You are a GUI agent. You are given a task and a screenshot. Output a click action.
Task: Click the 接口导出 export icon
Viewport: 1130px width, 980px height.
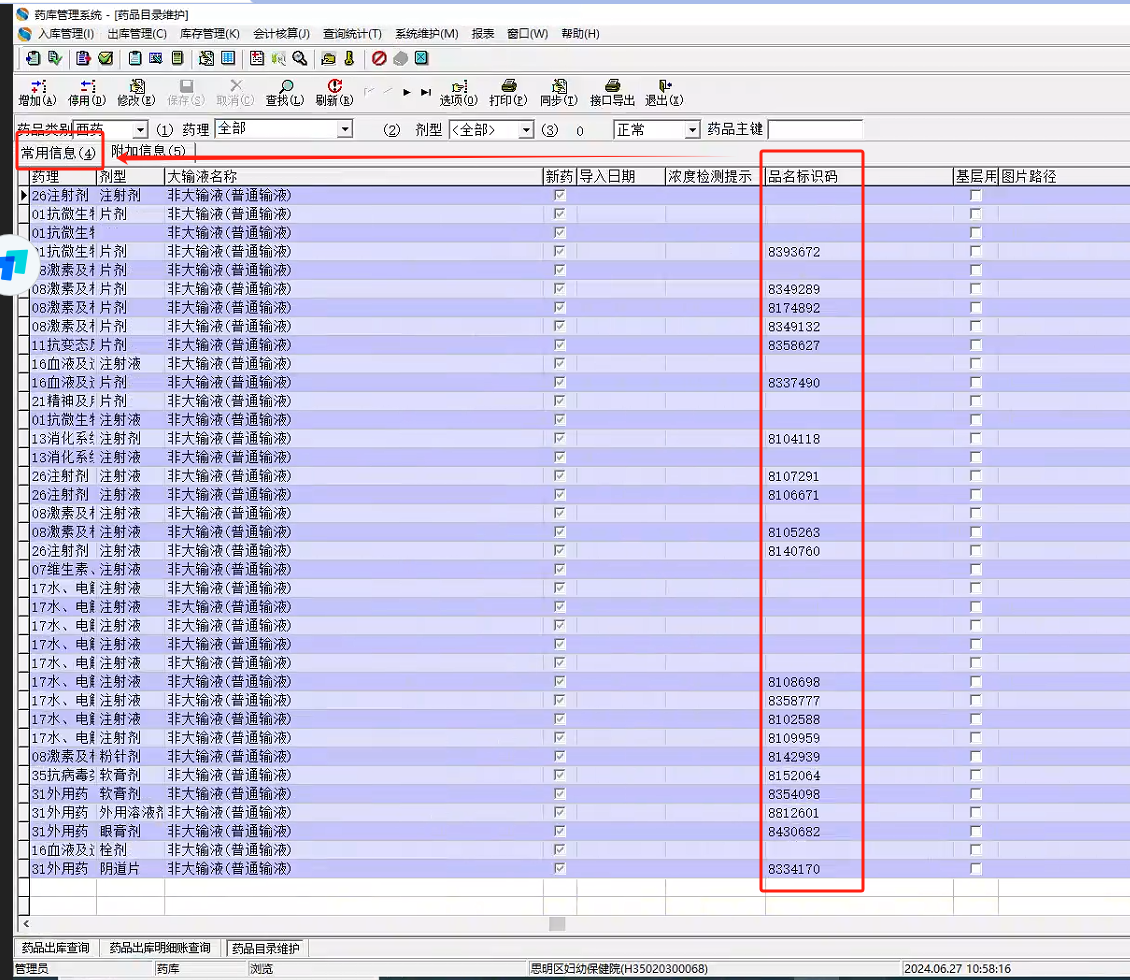(612, 88)
